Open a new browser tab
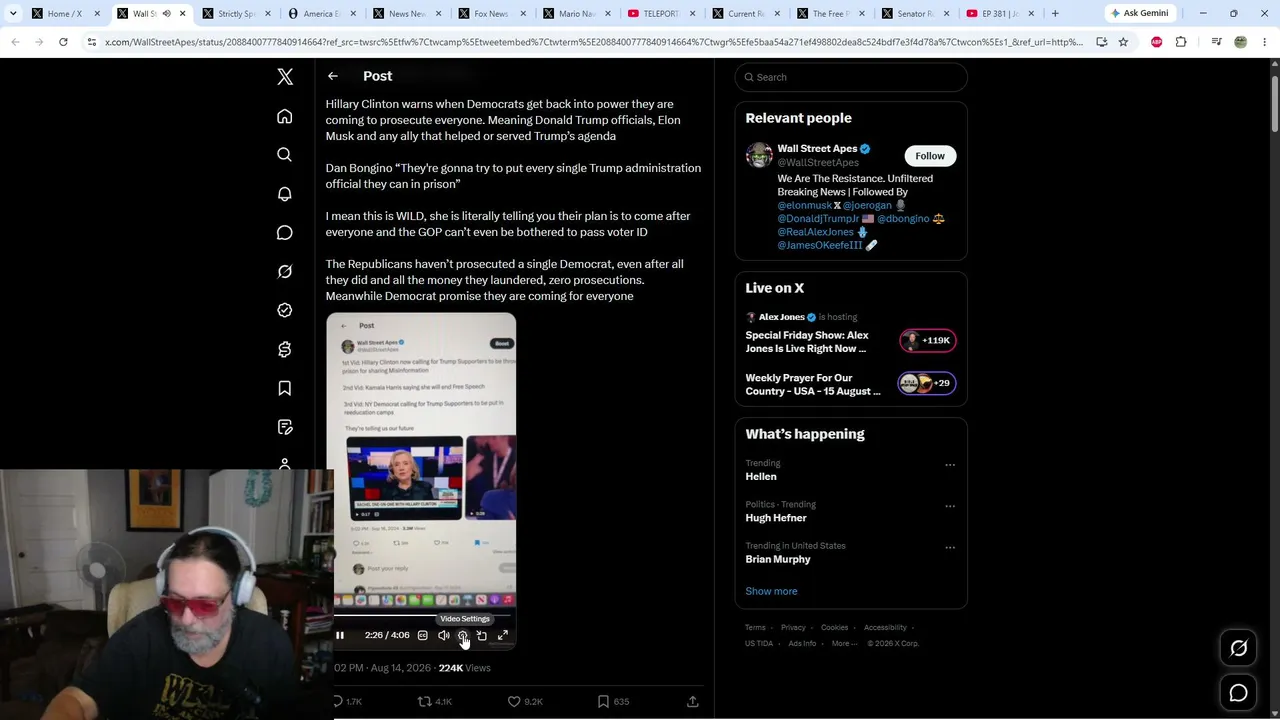 (1055, 14)
